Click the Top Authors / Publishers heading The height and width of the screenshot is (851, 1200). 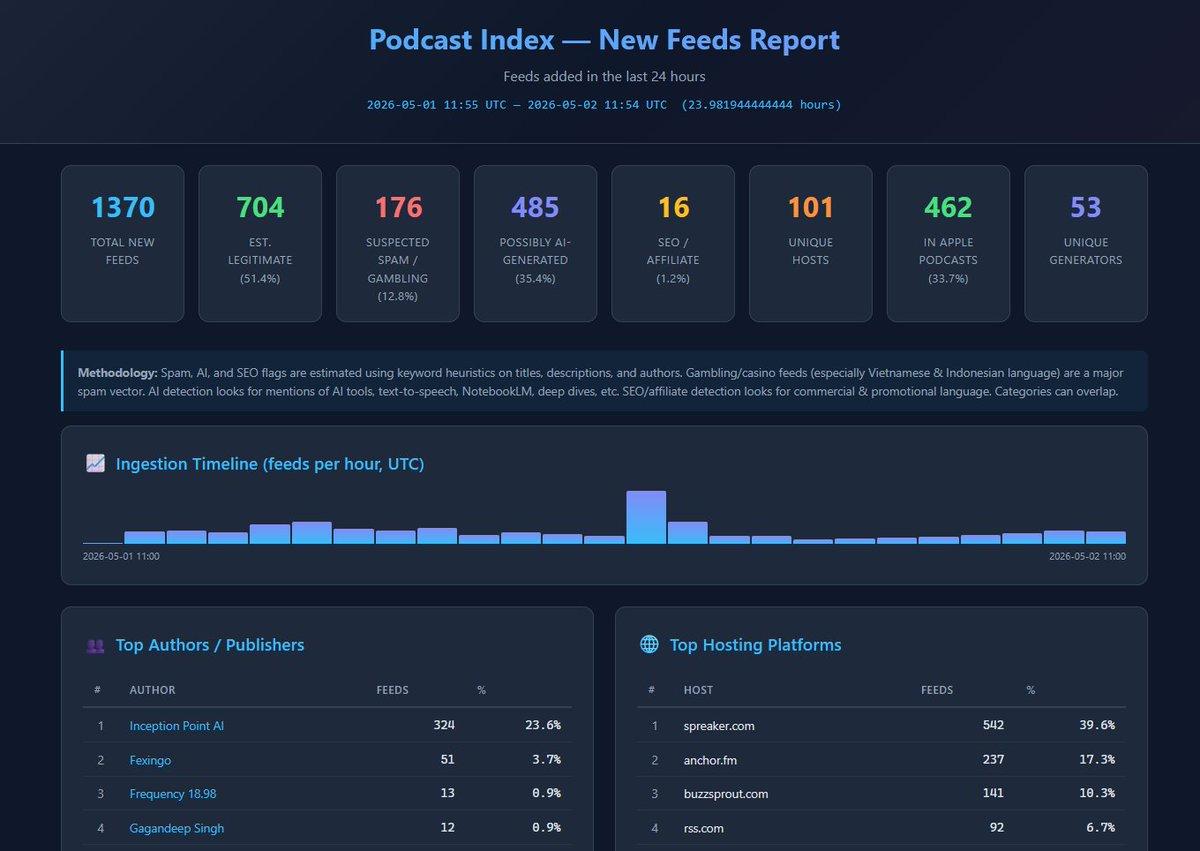tap(210, 645)
